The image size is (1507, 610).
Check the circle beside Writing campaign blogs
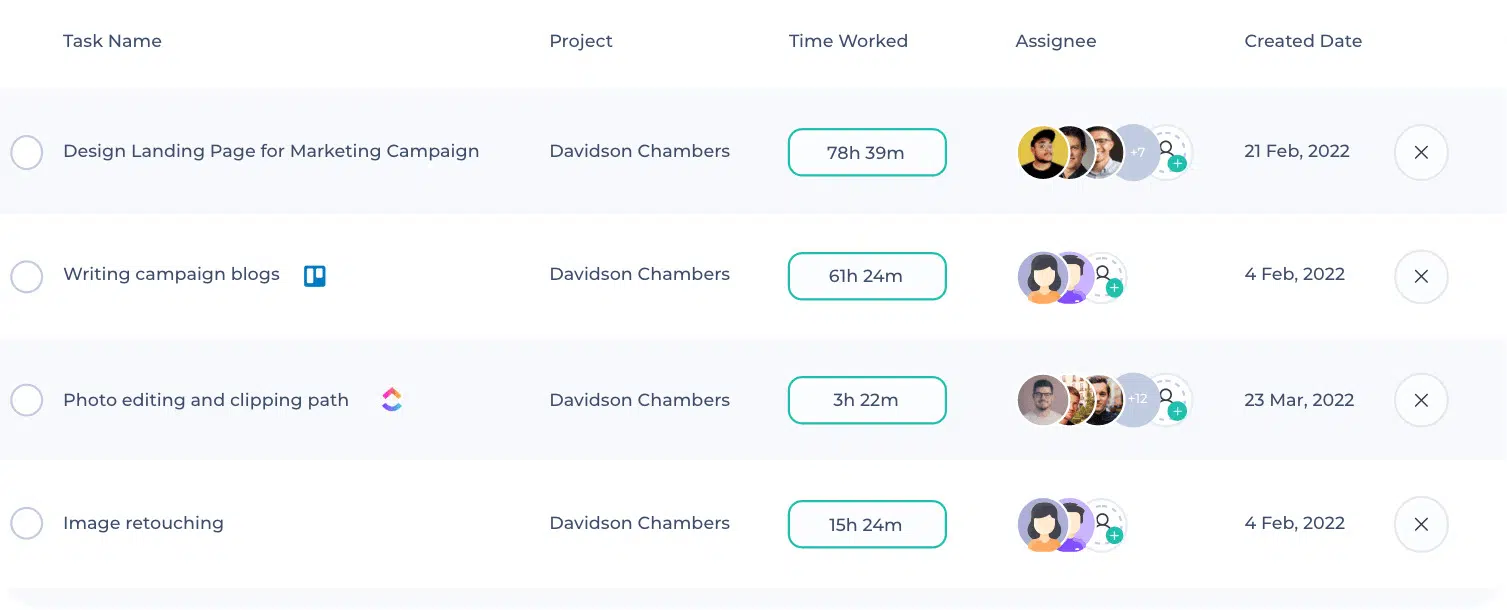point(27,276)
